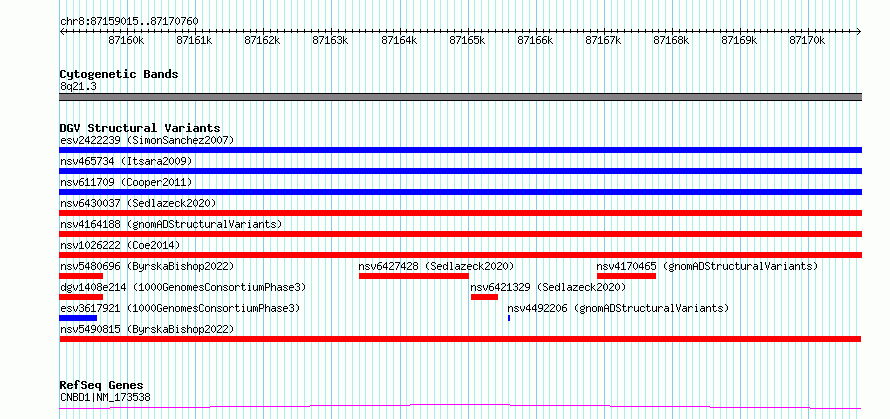Click the 87164k ruler tick label
This screenshot has height=419, width=890.
click(x=399, y=41)
